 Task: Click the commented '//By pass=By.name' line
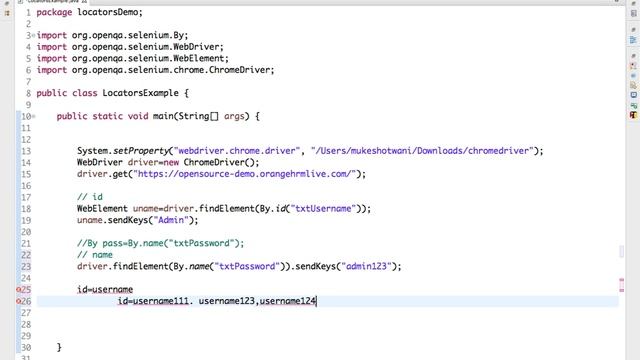[x=160, y=243]
